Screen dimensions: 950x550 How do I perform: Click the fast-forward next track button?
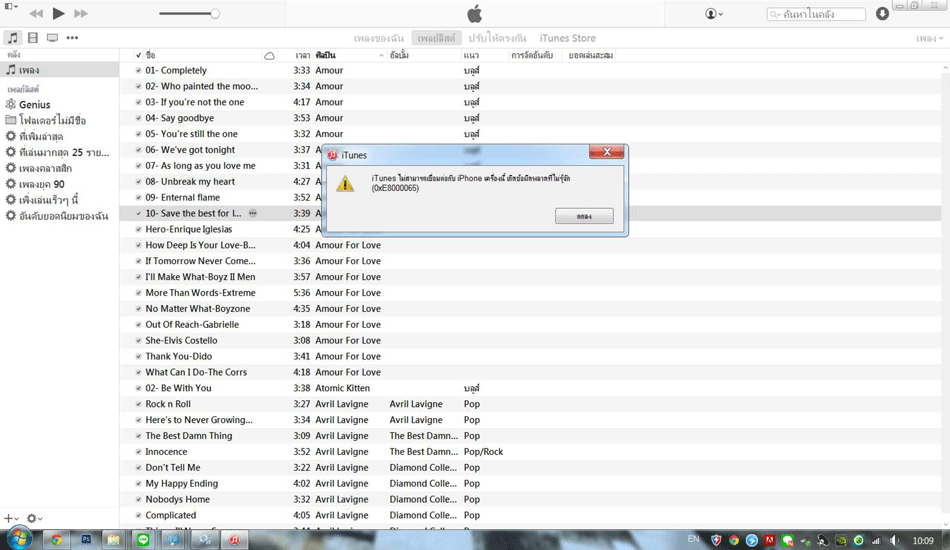[x=81, y=13]
